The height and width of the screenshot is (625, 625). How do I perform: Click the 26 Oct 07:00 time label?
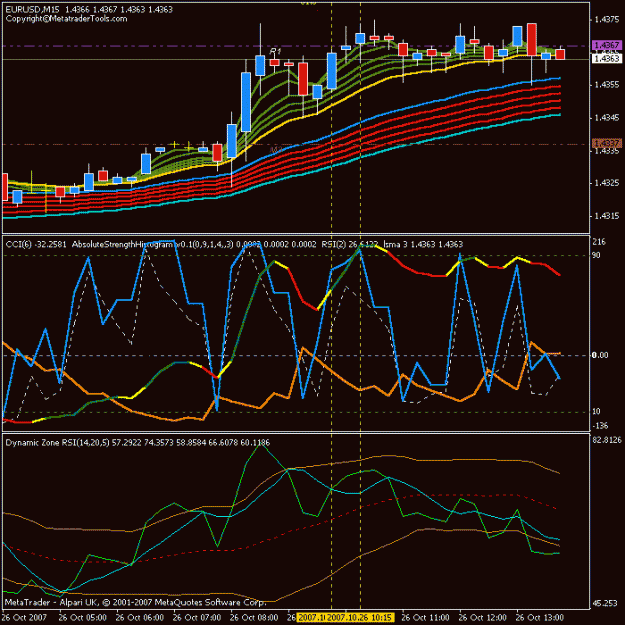pos(197,618)
